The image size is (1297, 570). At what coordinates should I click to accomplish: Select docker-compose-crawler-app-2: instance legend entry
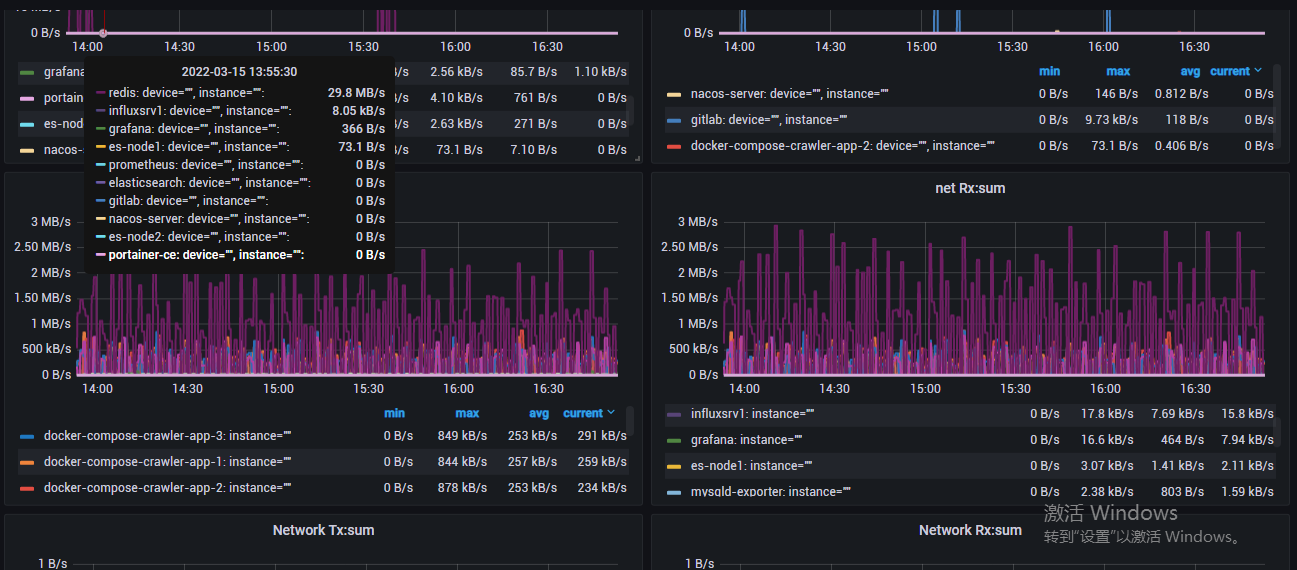167,487
